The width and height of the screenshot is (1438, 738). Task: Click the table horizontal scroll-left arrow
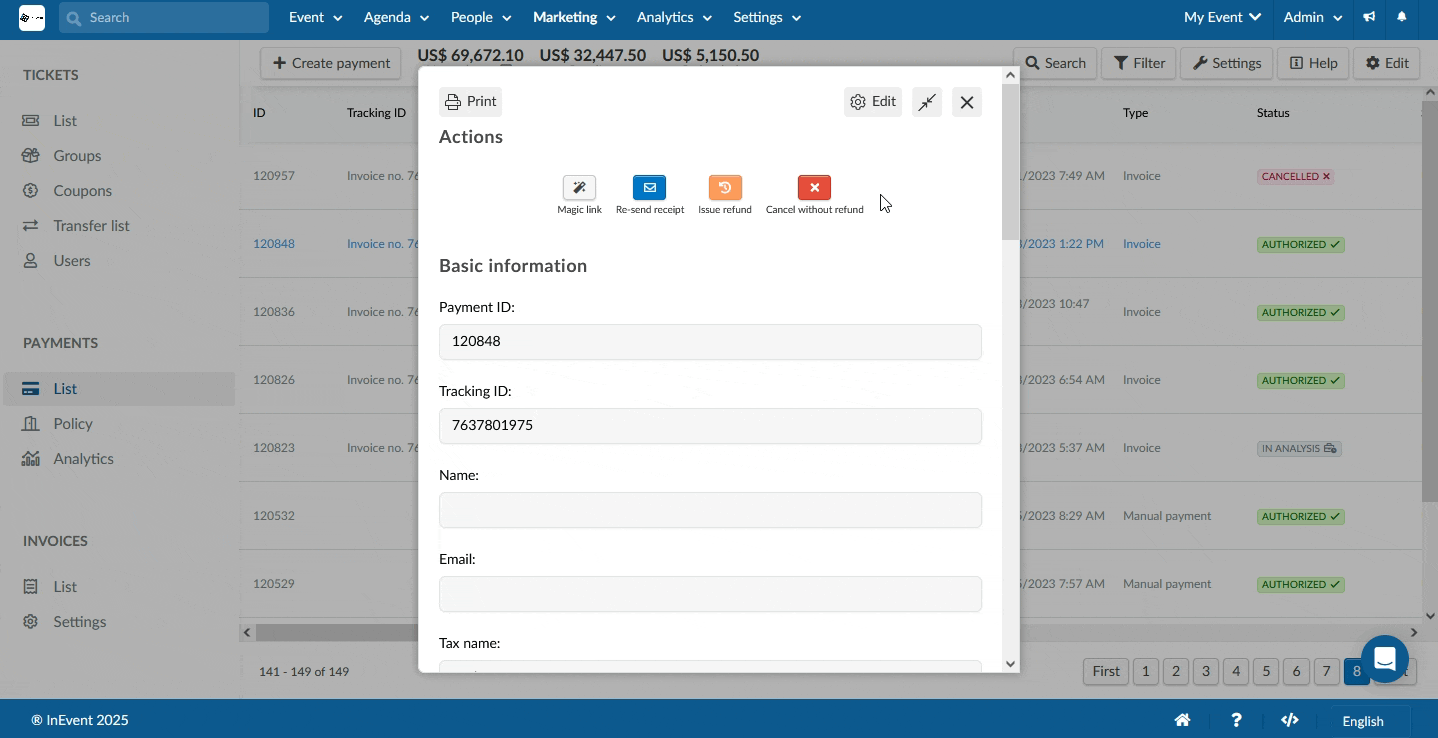(x=248, y=632)
